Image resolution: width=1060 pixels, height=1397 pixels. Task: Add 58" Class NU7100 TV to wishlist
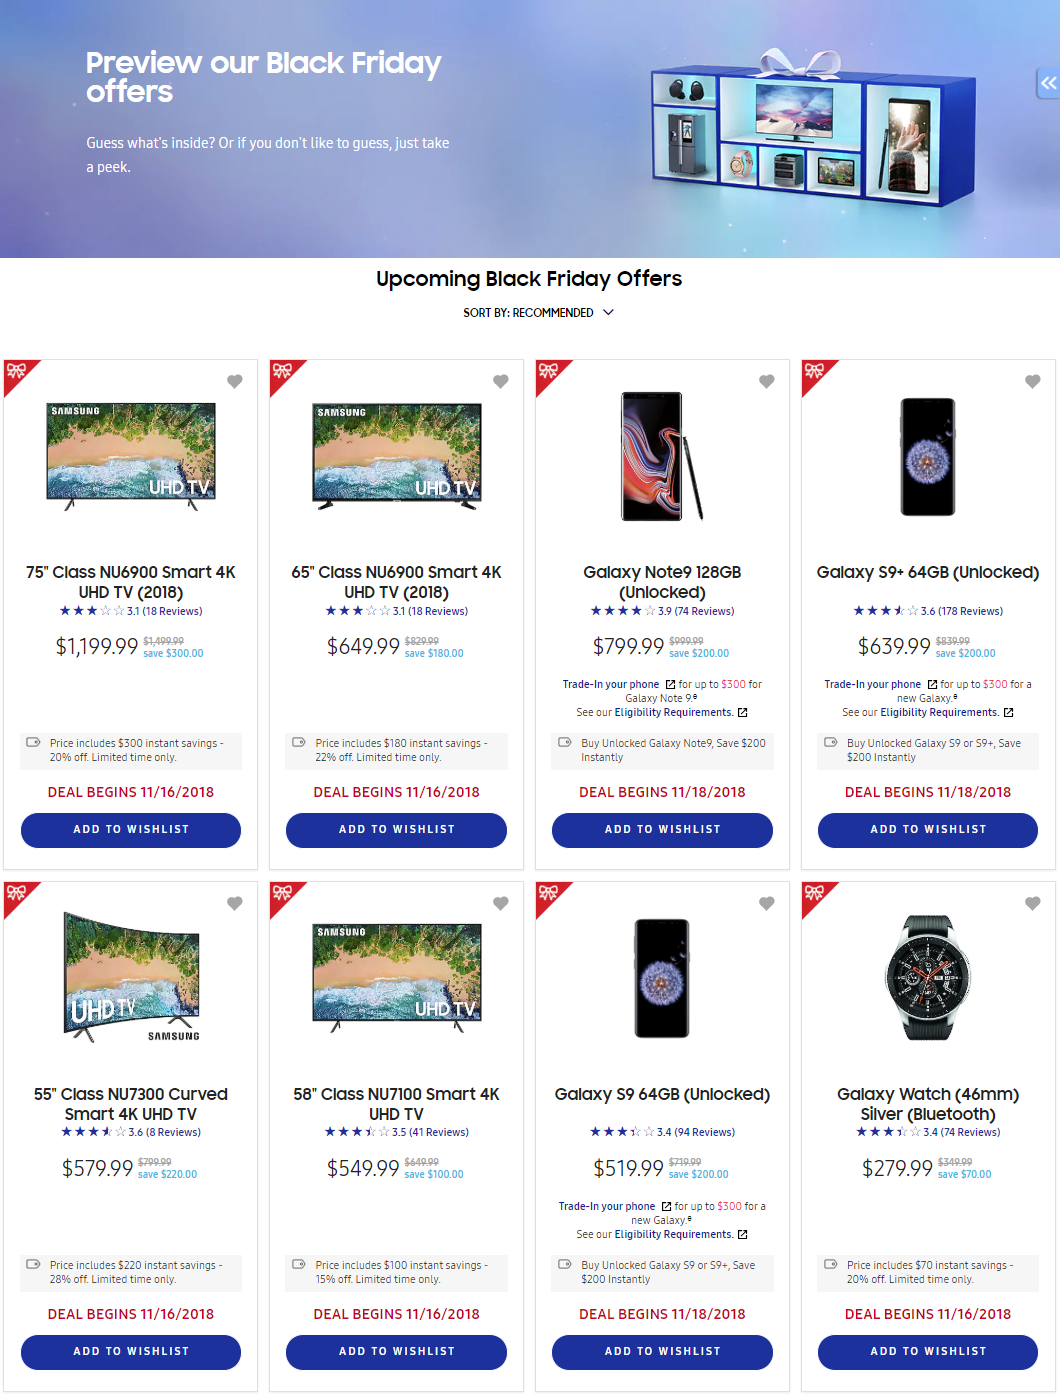tap(396, 1352)
